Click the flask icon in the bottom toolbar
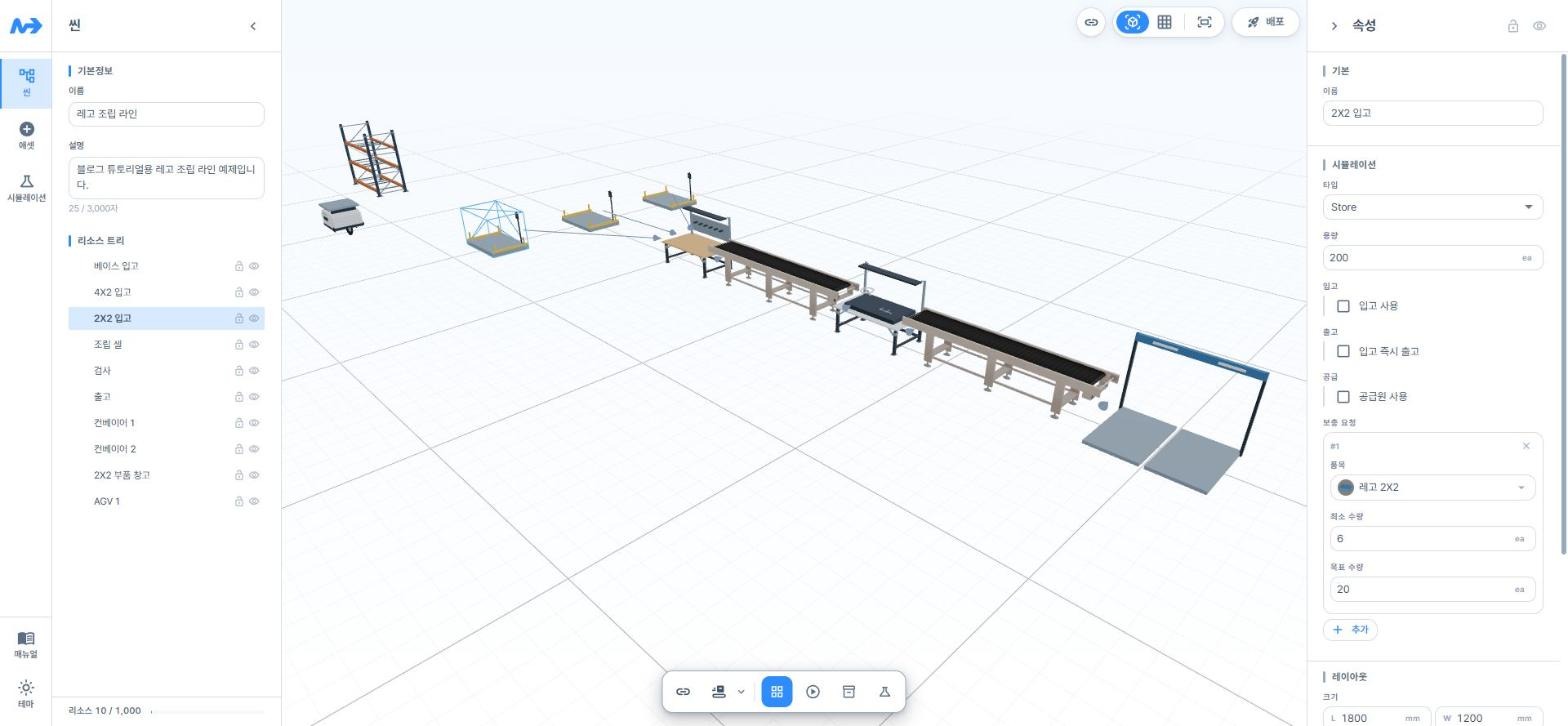The image size is (1568, 726). coord(885,692)
